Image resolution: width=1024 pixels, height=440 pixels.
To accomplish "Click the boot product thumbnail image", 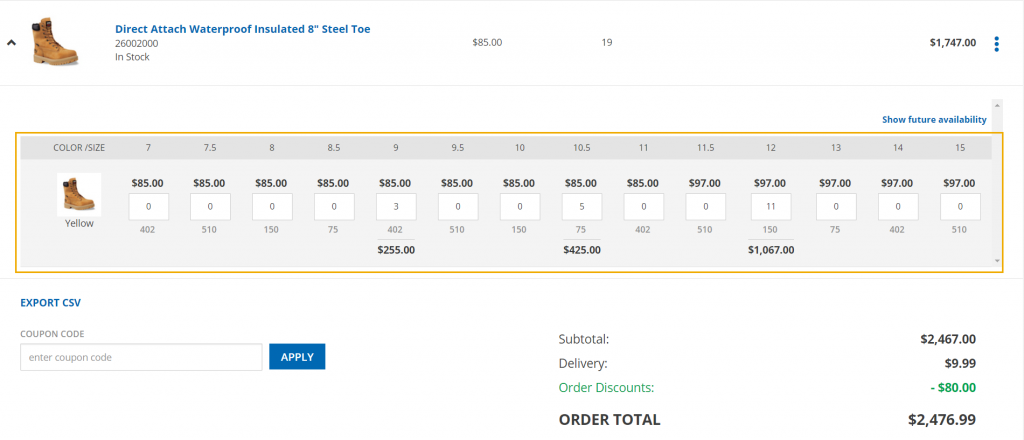I will click(55, 42).
